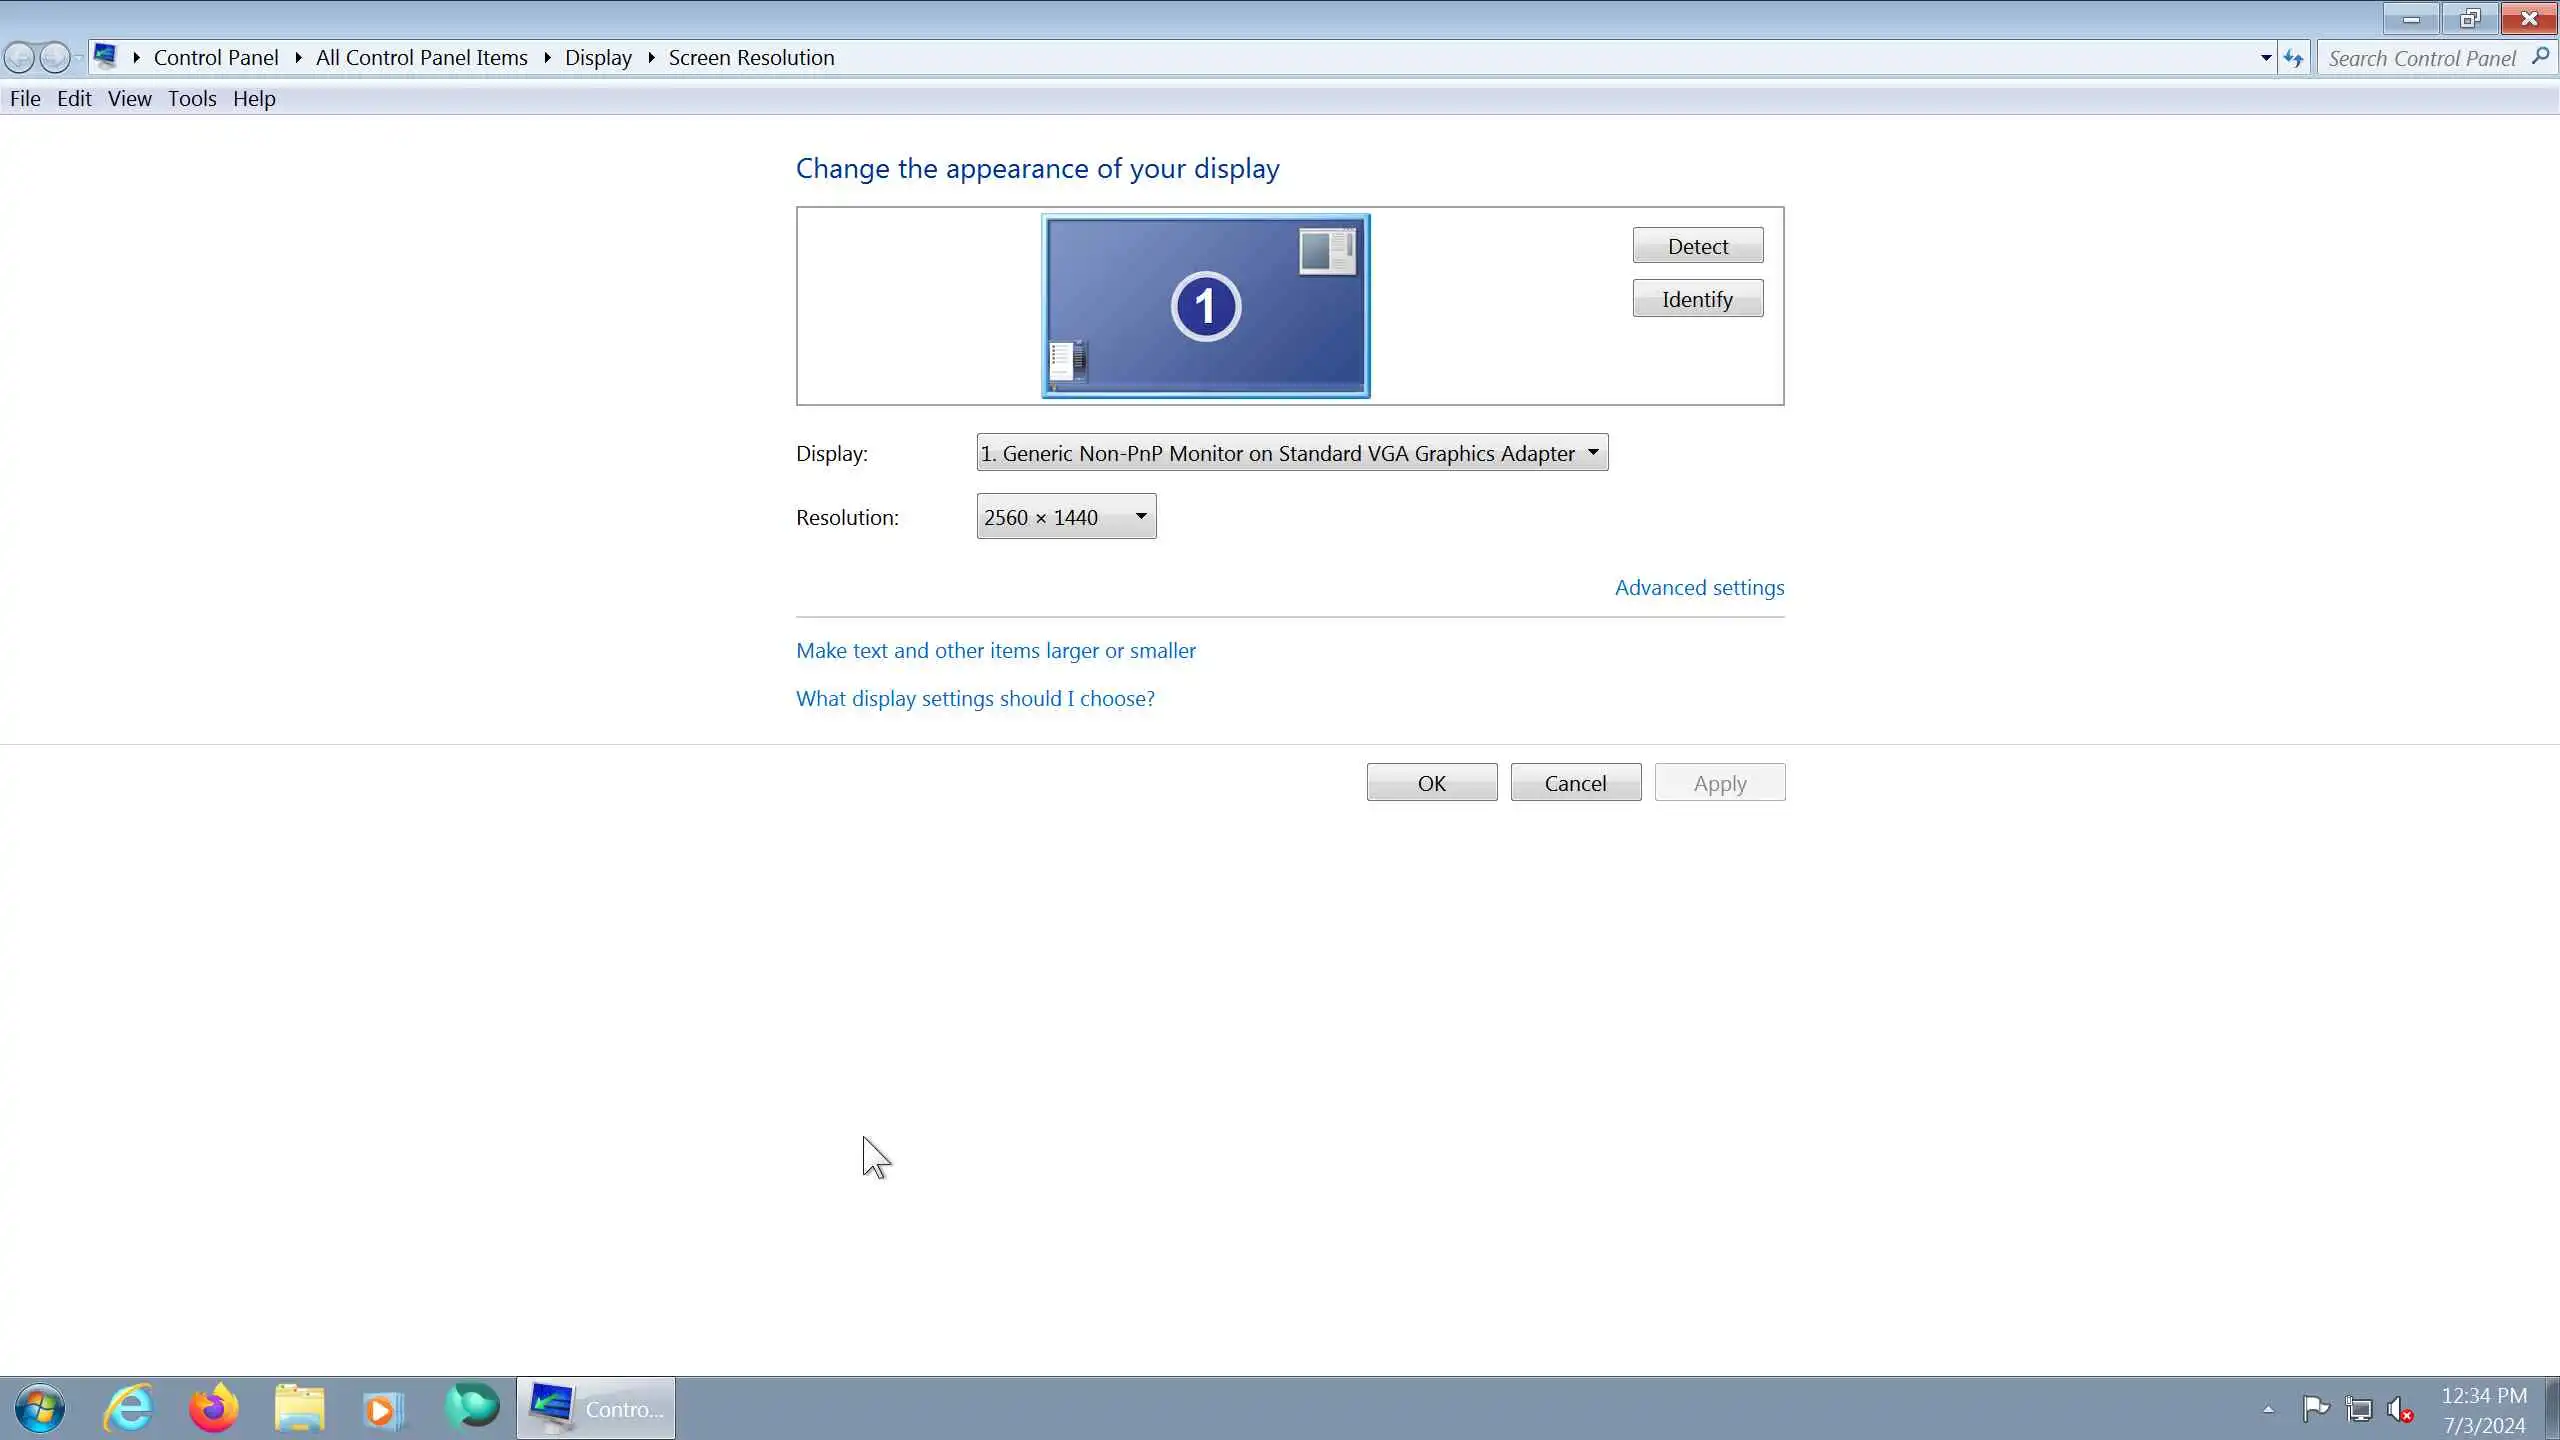Viewport: 2560px width, 1440px height.
Task: Show hidden tray icons arrow
Action: 2268,1409
